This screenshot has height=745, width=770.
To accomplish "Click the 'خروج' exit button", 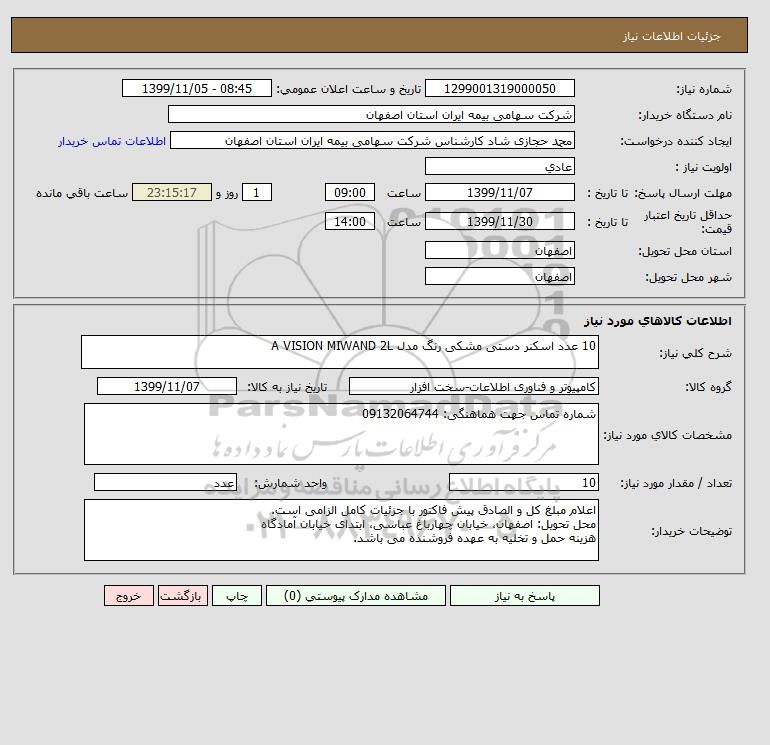I will click(x=129, y=596).
